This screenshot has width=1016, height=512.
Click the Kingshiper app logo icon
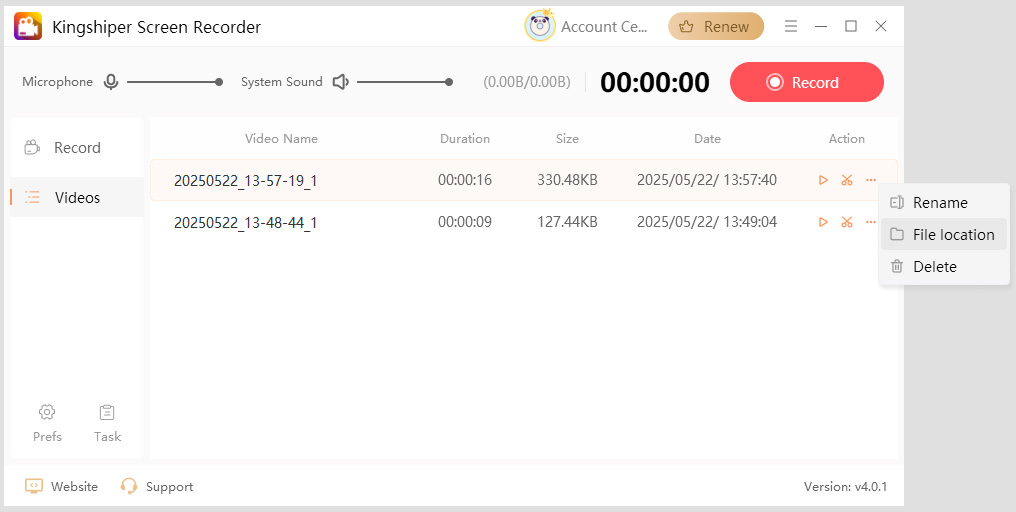(28, 27)
